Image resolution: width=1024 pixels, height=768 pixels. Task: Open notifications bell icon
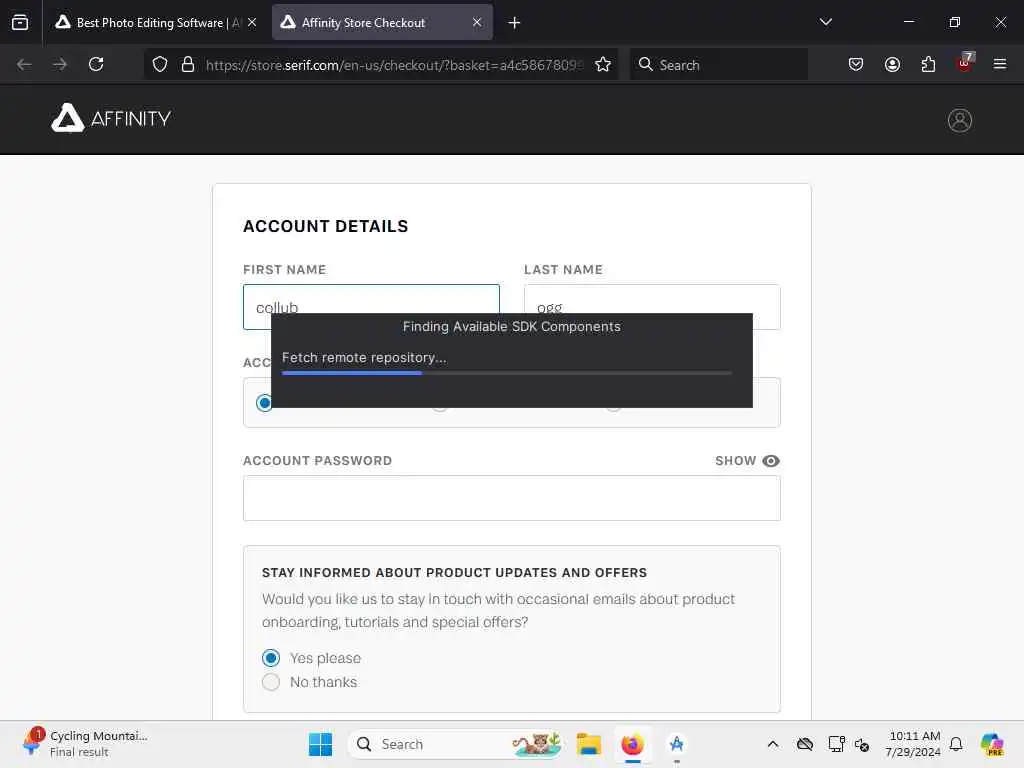click(956, 744)
